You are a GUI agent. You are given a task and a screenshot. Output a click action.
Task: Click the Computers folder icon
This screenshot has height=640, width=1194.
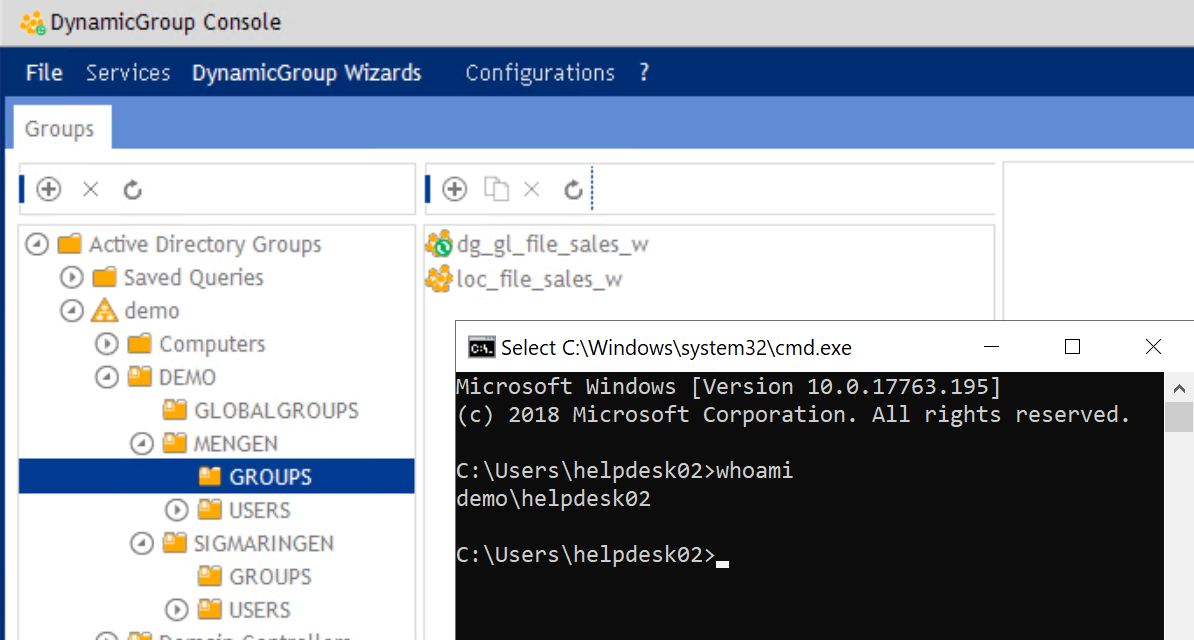point(139,344)
